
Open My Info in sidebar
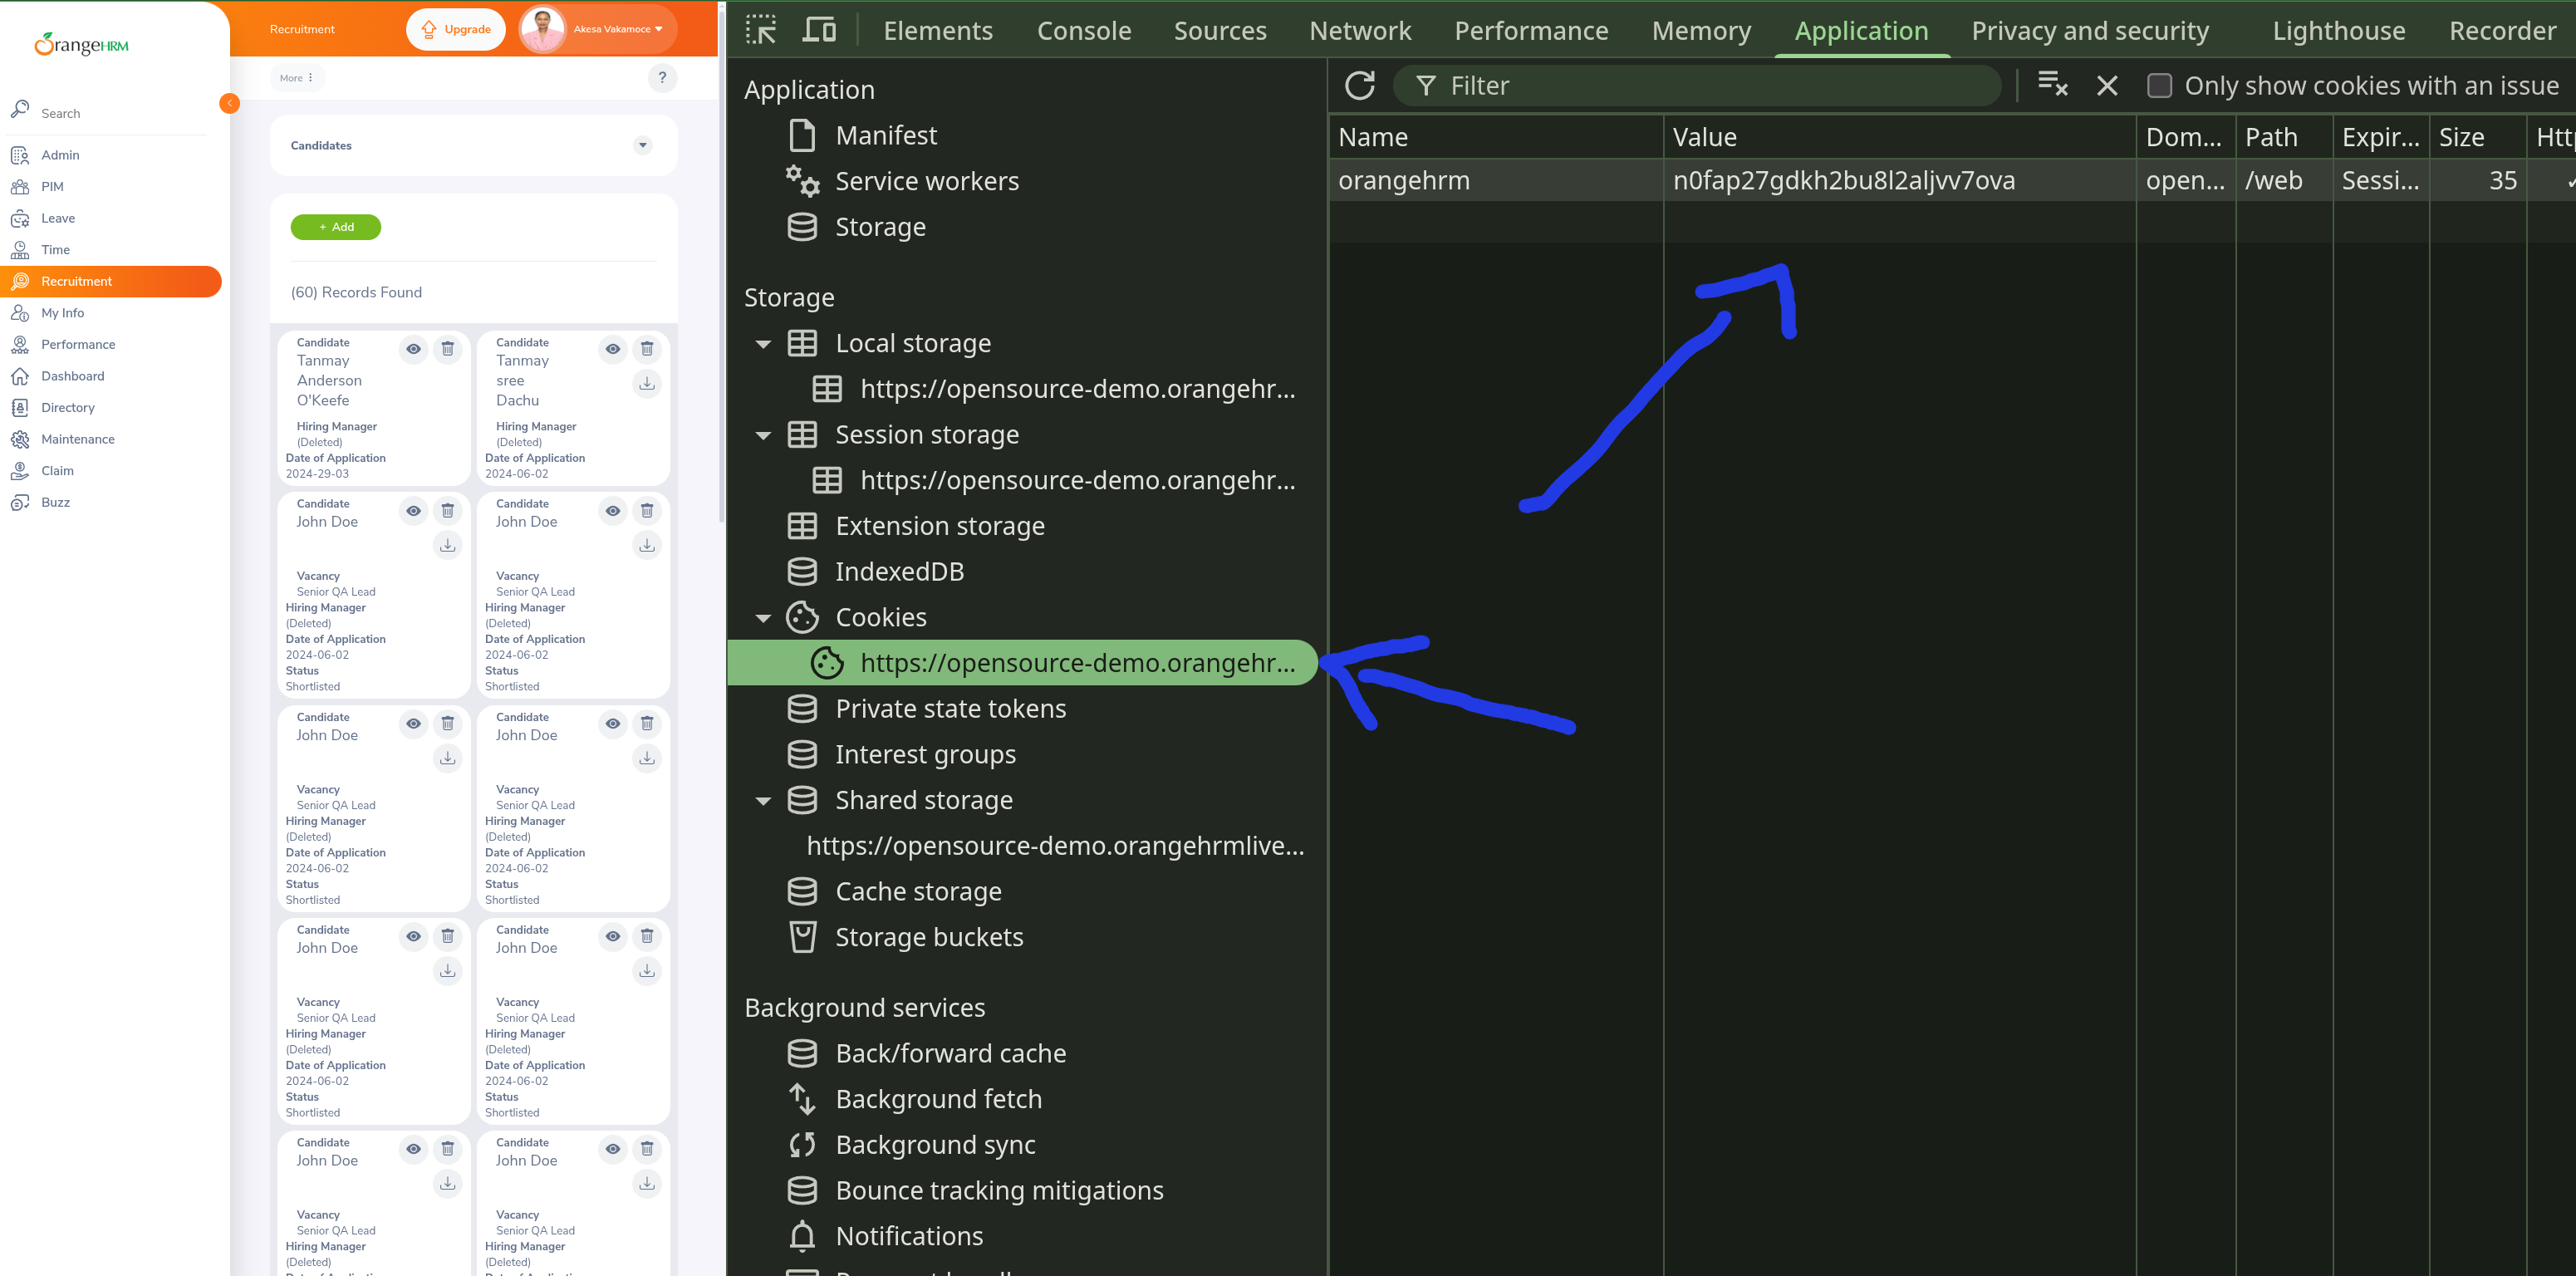pos(110,313)
